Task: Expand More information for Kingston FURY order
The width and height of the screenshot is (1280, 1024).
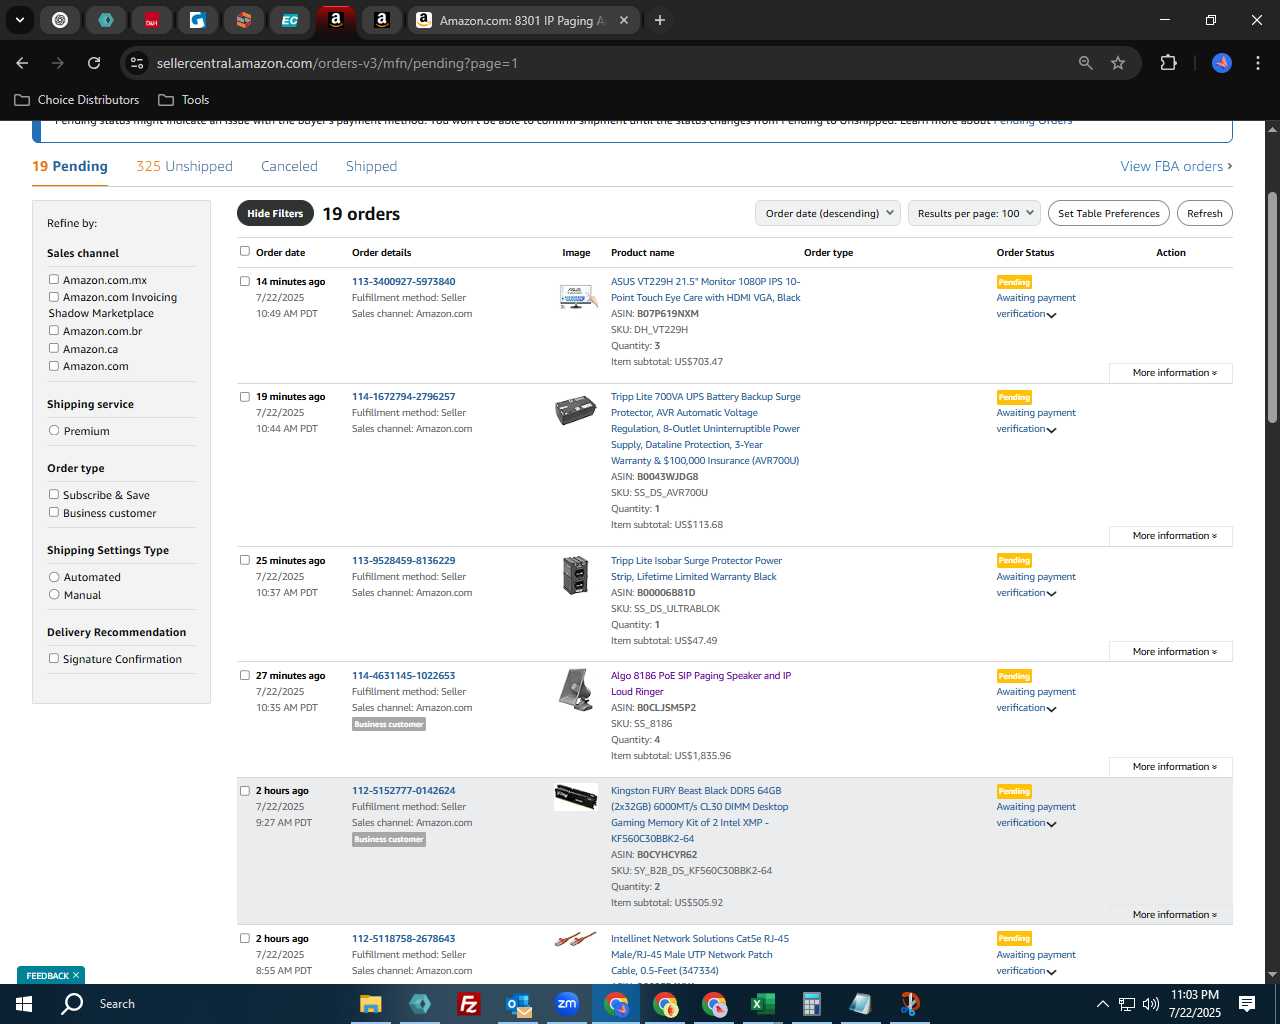Action: click(x=1171, y=915)
